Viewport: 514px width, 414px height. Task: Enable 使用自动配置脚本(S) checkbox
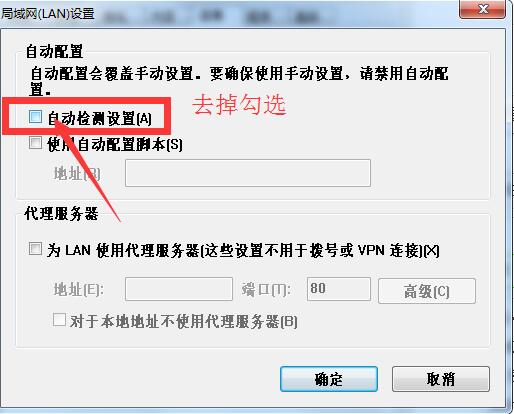point(35,143)
